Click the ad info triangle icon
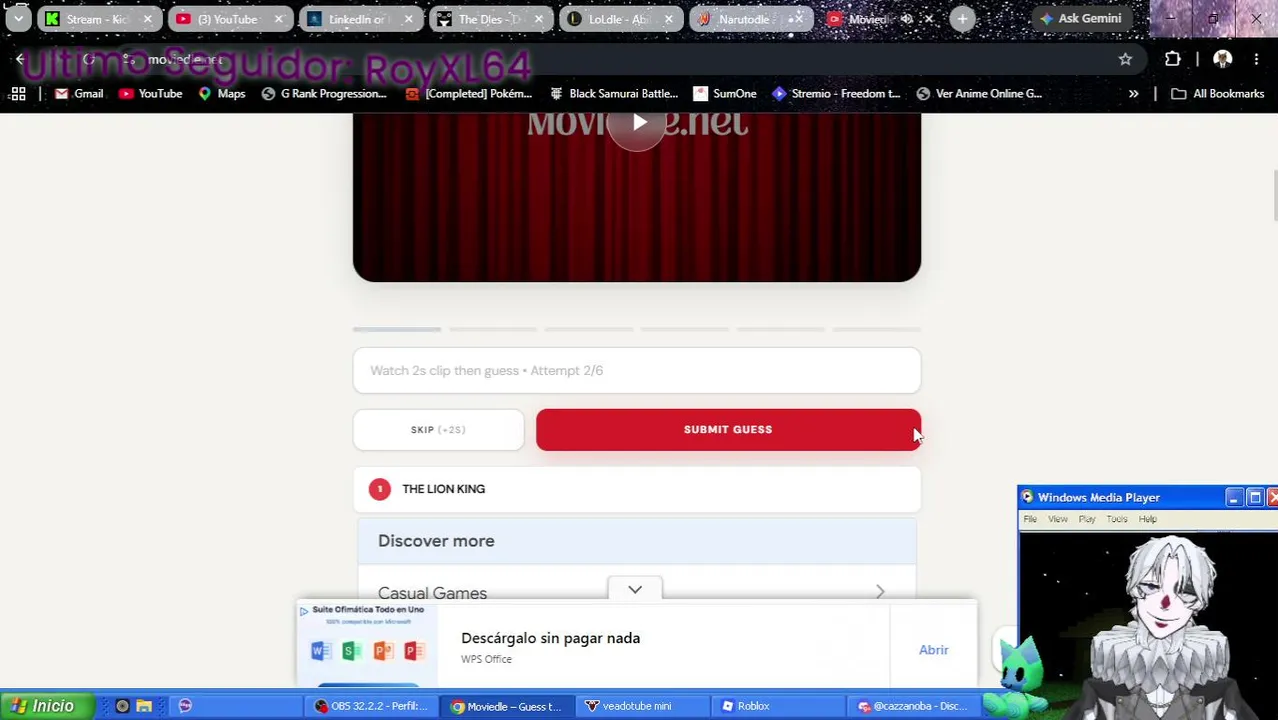This screenshot has width=1278, height=720. (304, 610)
